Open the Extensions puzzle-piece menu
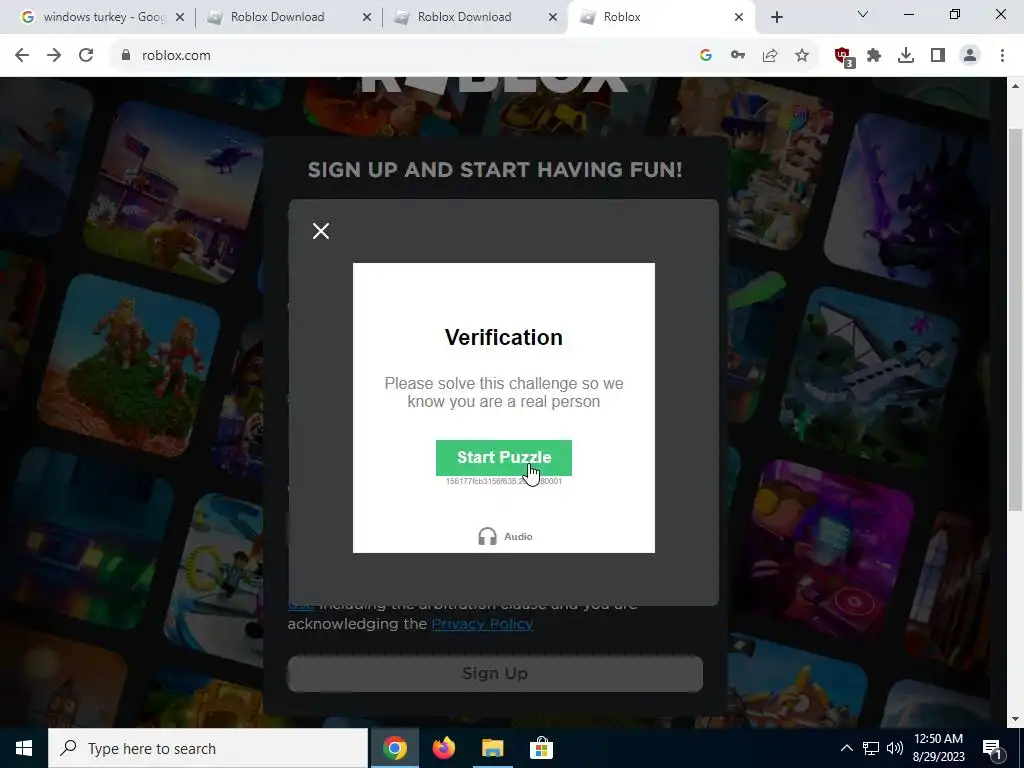Screen dimensions: 1024x768 click(x=874, y=56)
